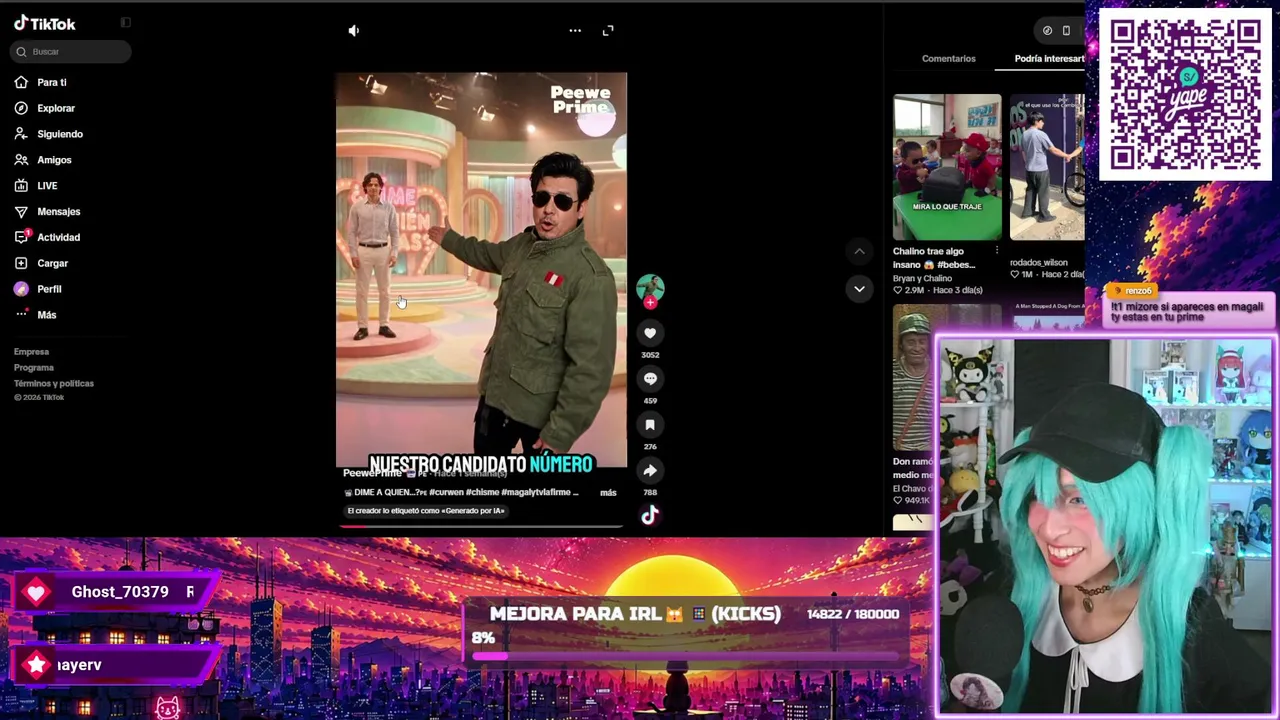Toggle fullscreen video mode

(608, 31)
